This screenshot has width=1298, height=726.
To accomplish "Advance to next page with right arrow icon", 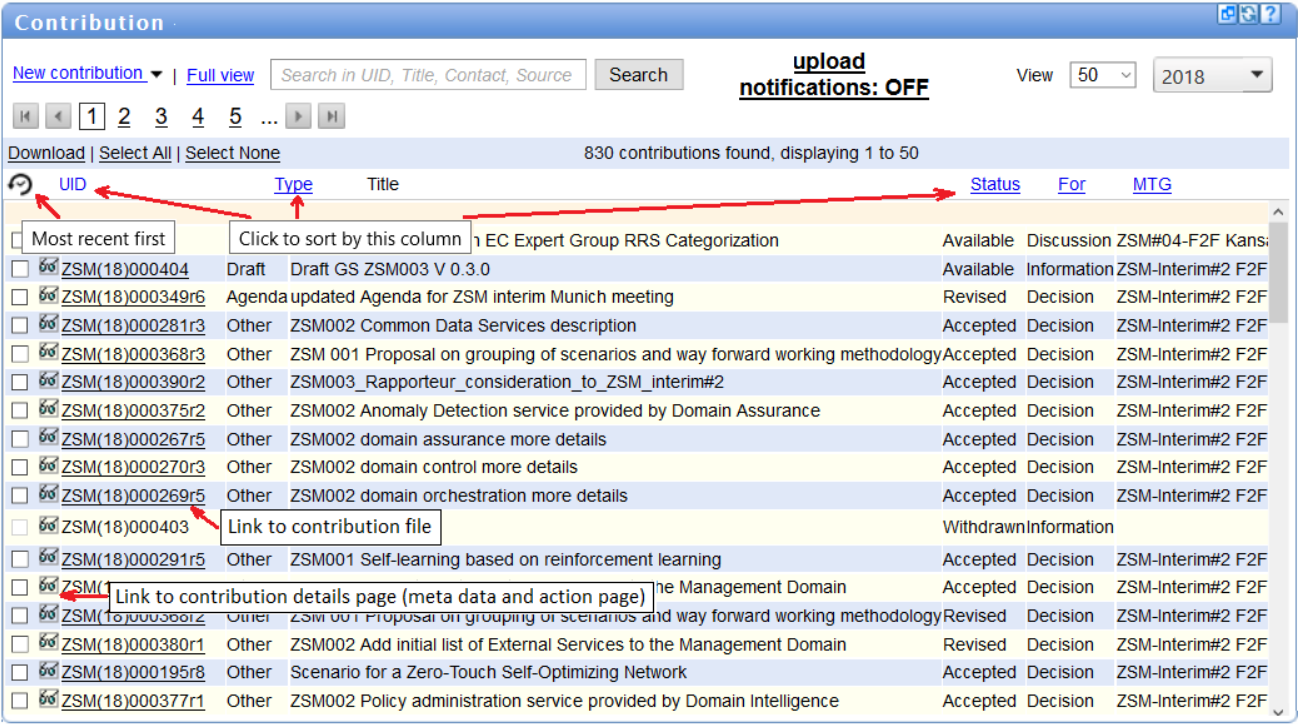I will pyautogui.click(x=297, y=116).
